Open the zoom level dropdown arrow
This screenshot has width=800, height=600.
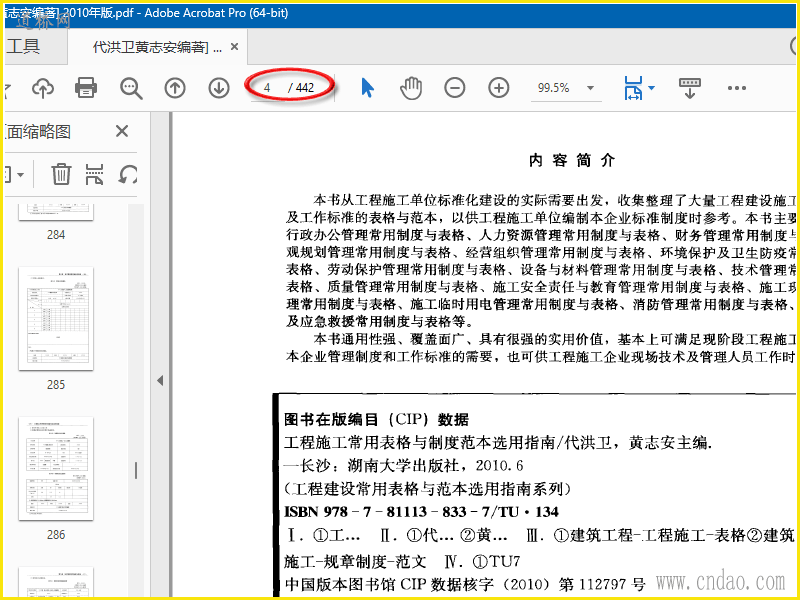tap(590, 88)
